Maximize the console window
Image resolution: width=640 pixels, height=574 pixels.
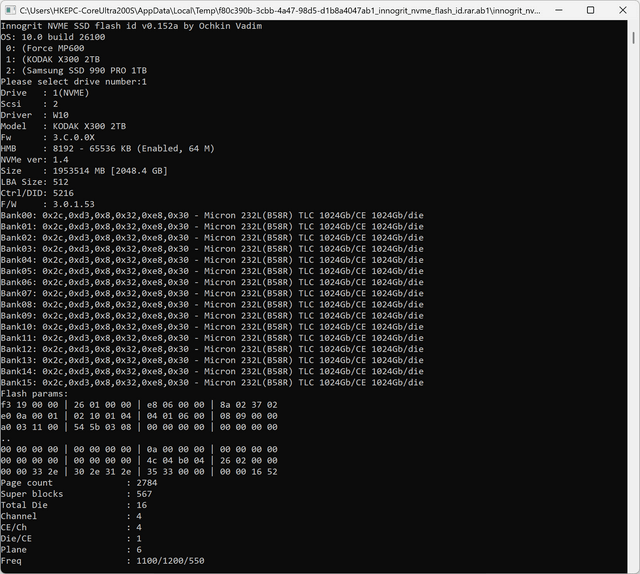[590, 10]
